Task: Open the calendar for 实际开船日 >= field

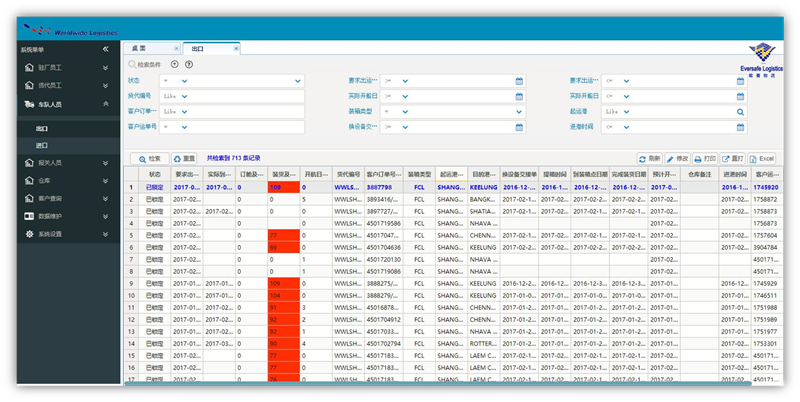Action: pyautogui.click(x=519, y=96)
